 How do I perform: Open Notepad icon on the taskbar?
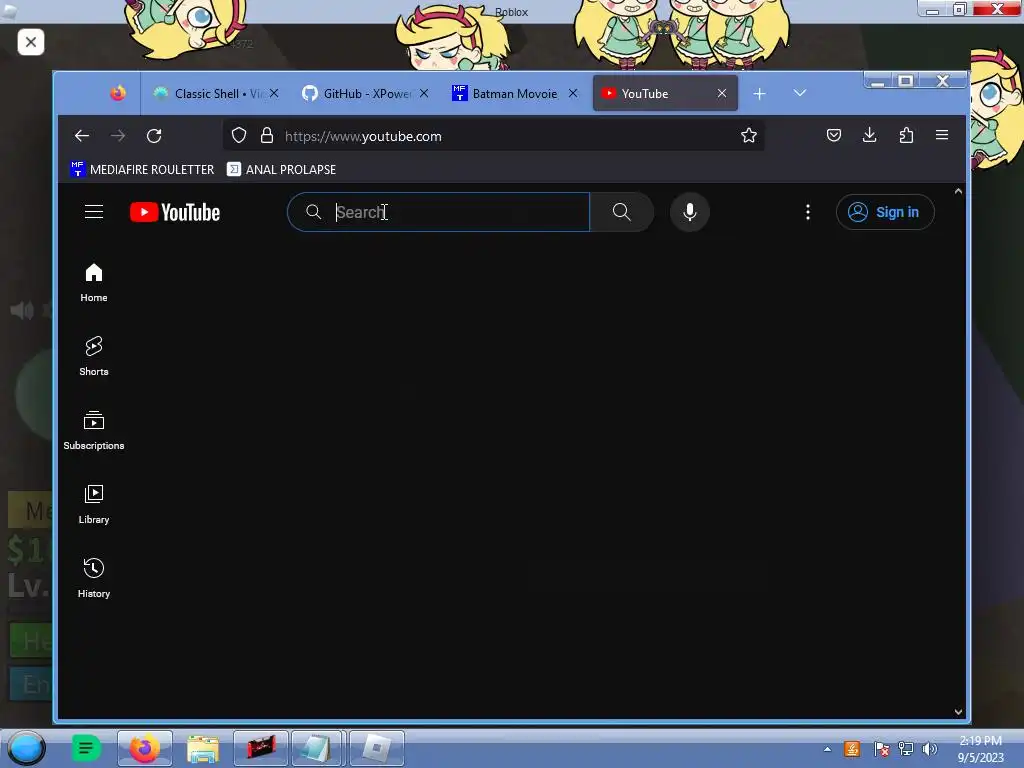tap(317, 748)
